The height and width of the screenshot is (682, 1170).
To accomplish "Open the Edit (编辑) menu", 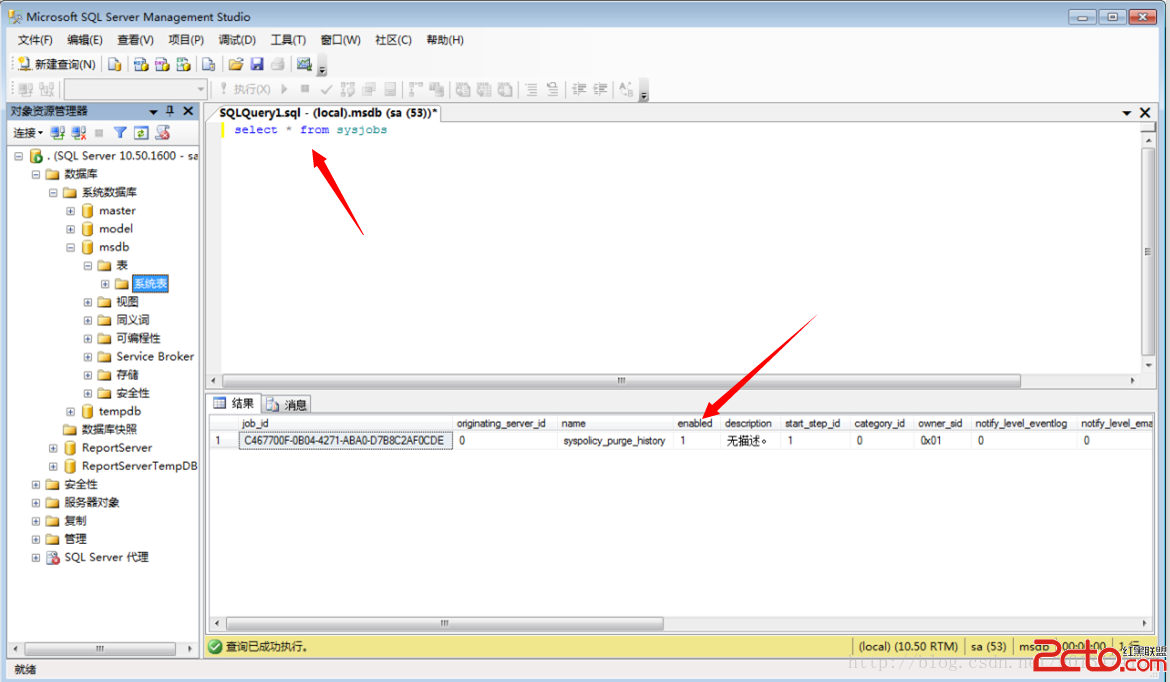I will [84, 40].
